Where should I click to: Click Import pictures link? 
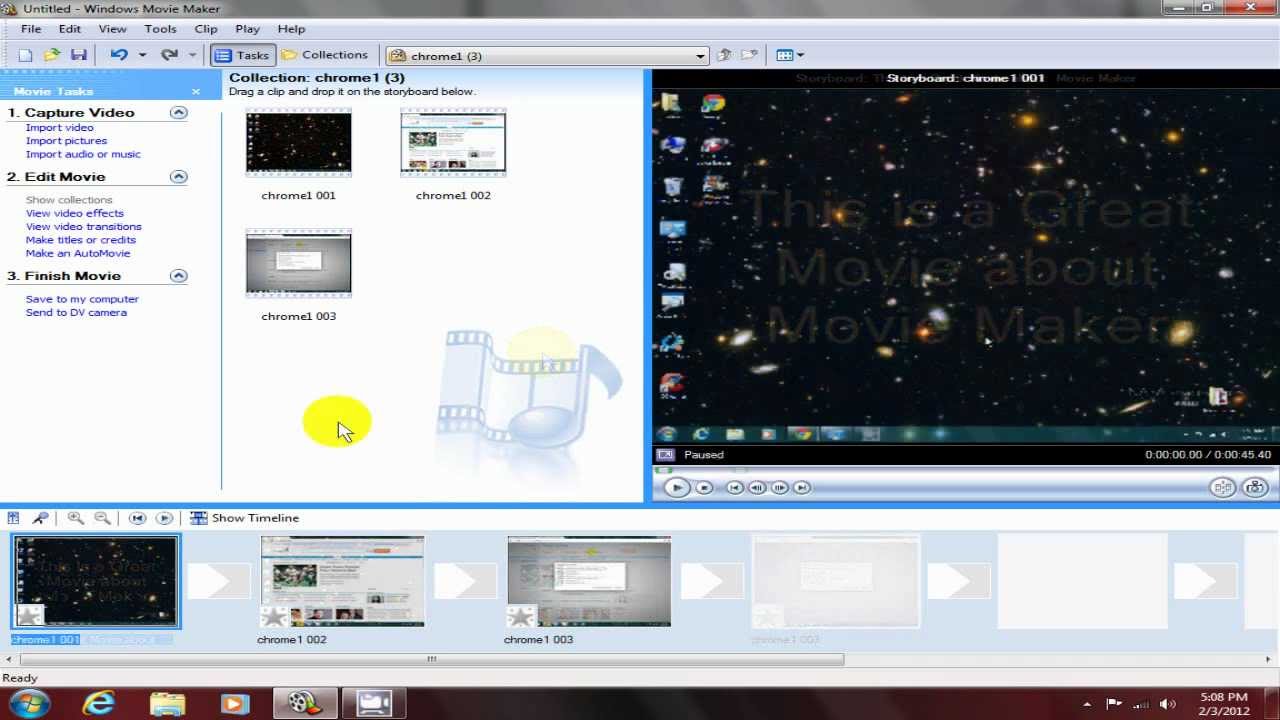point(66,141)
